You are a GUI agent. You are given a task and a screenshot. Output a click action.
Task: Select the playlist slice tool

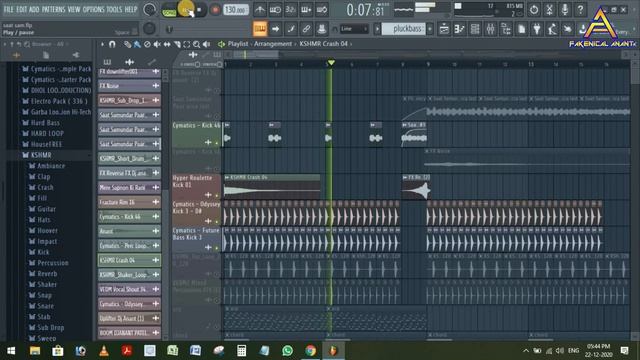pos(177,44)
